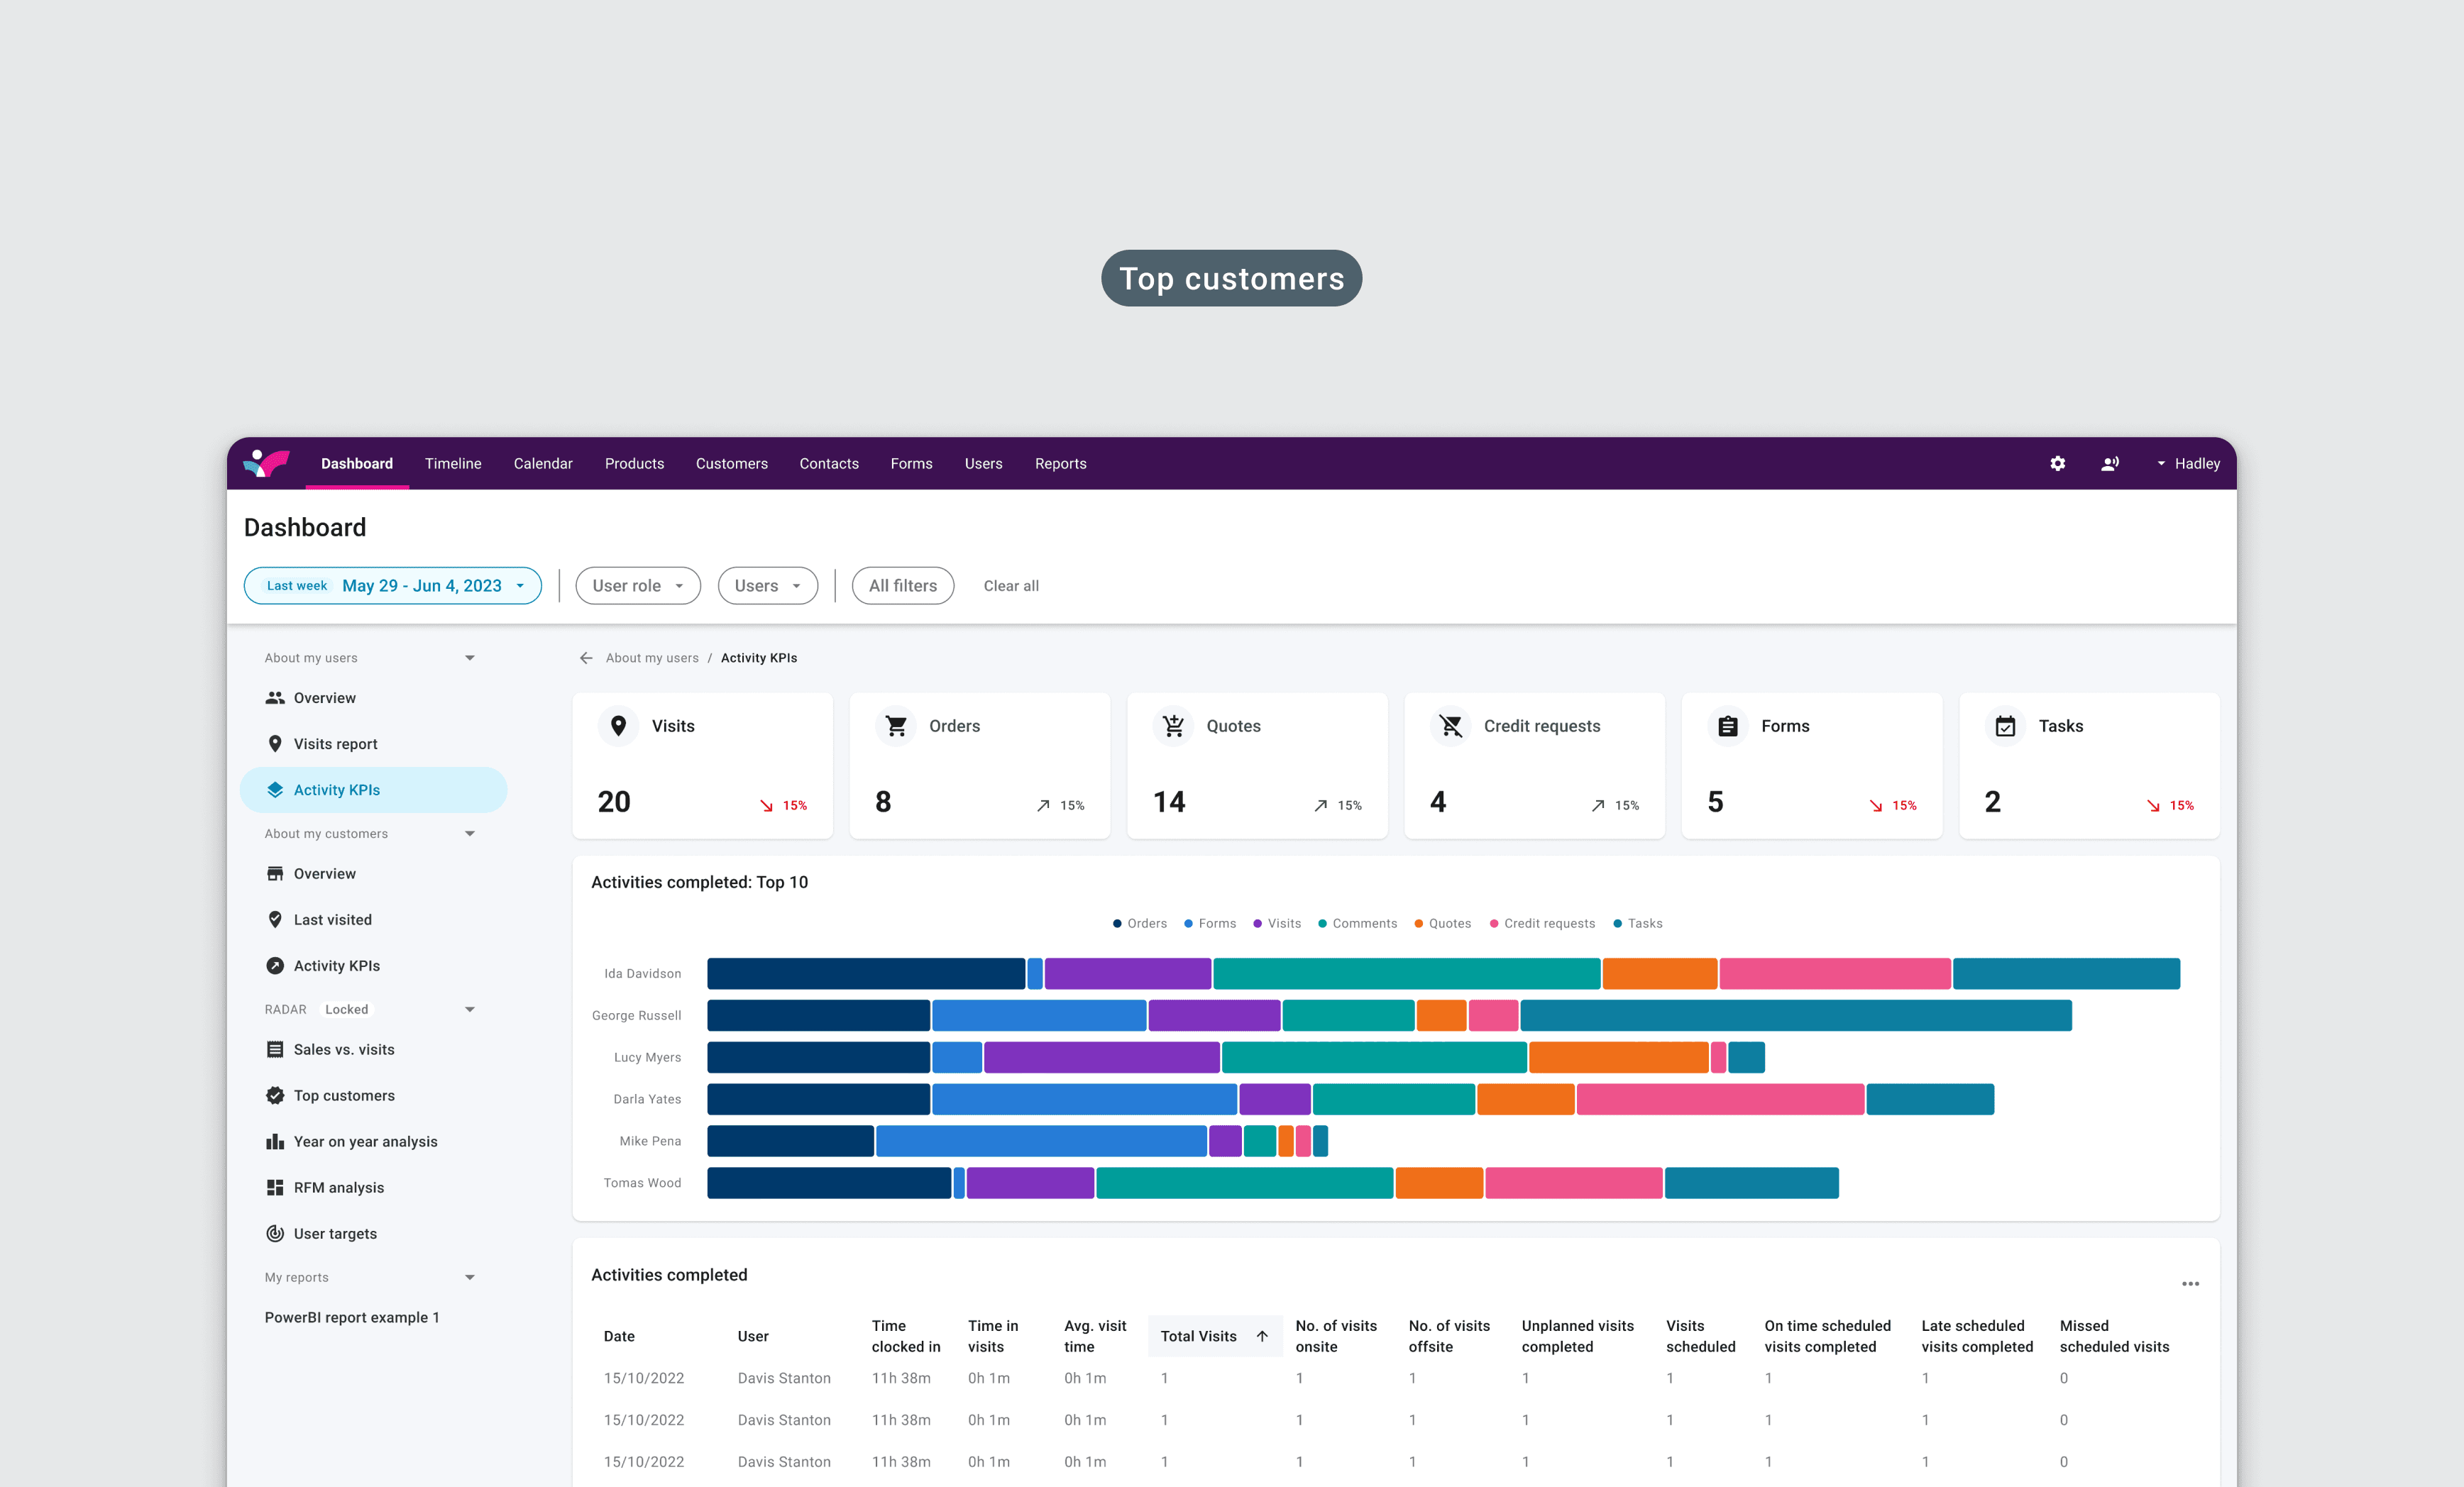This screenshot has height=1487, width=2464.
Task: Sort by Total Visits arrow icon
Action: pos(1262,1336)
